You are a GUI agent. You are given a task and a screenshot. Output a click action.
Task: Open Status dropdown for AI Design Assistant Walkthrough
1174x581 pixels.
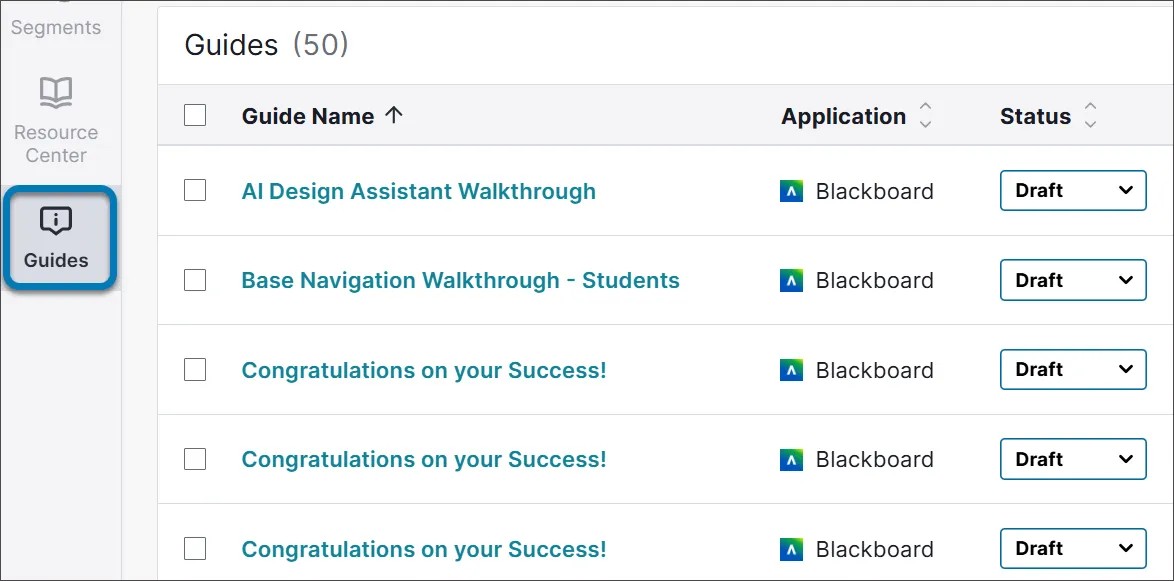coord(1073,191)
